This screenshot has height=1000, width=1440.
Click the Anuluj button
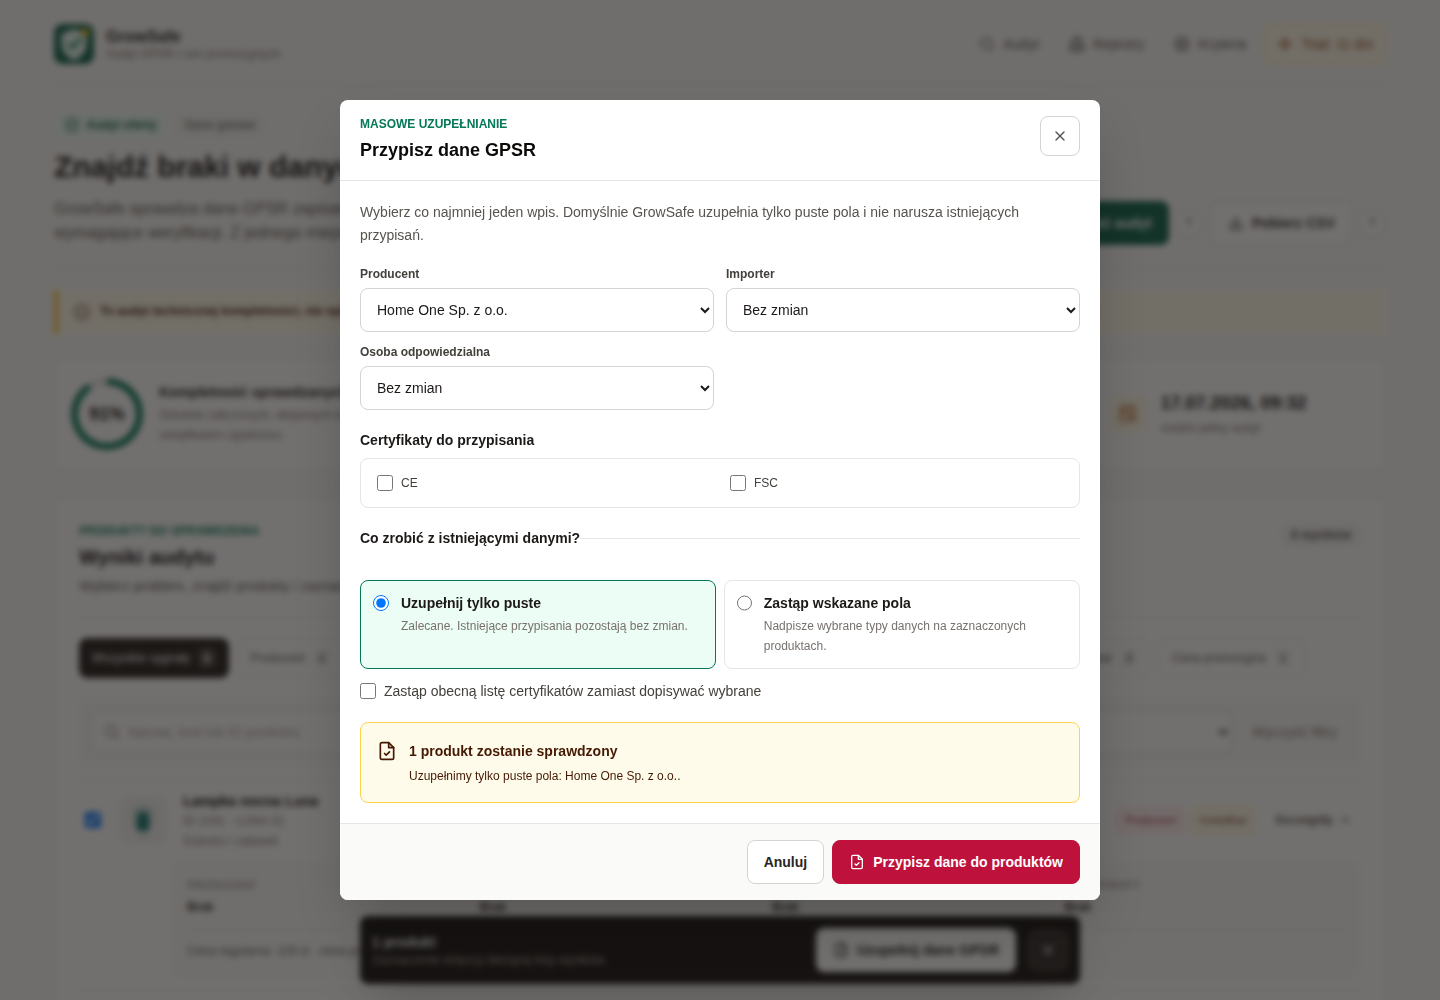pos(785,862)
